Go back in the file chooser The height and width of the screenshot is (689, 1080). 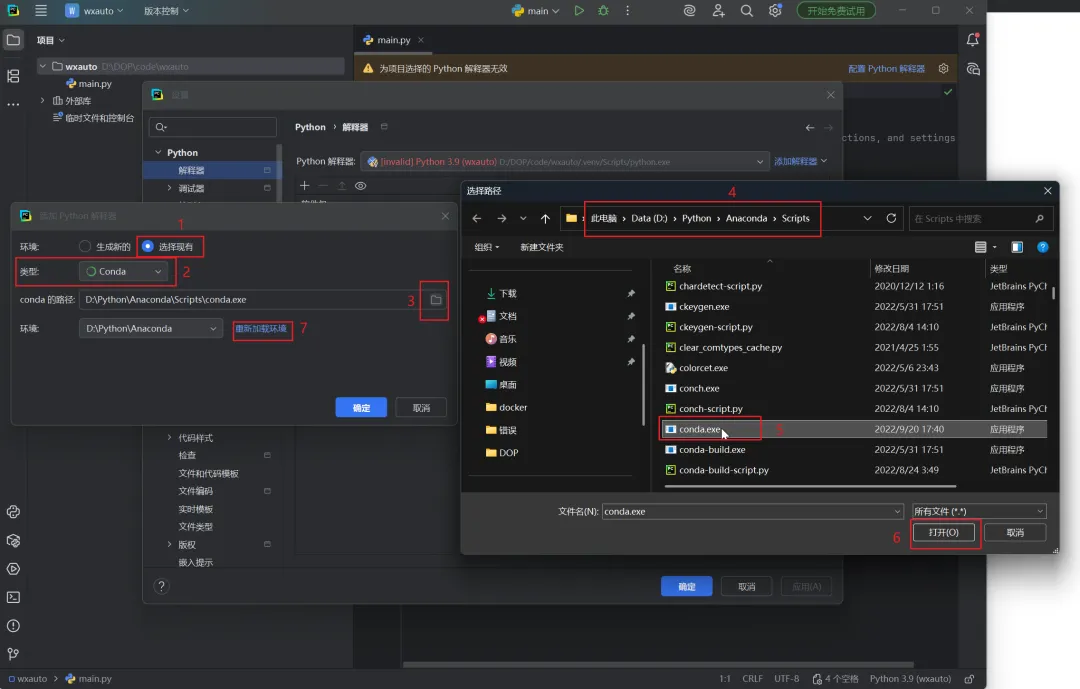[x=477, y=218]
